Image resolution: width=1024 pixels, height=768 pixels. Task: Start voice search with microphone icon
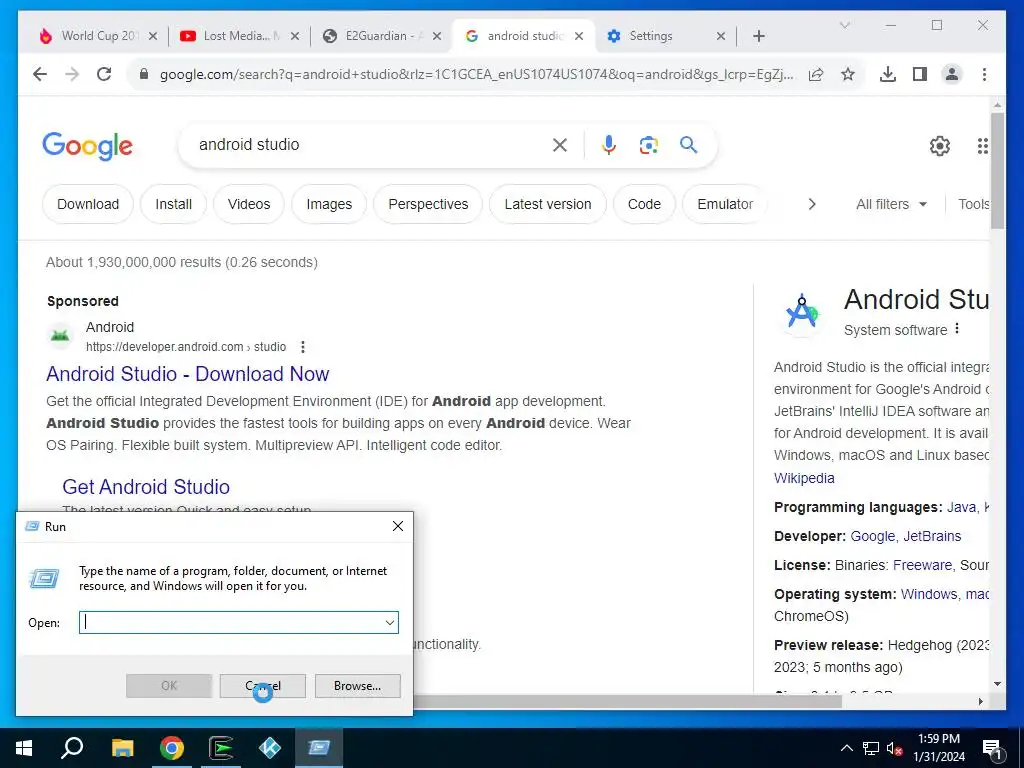609,145
